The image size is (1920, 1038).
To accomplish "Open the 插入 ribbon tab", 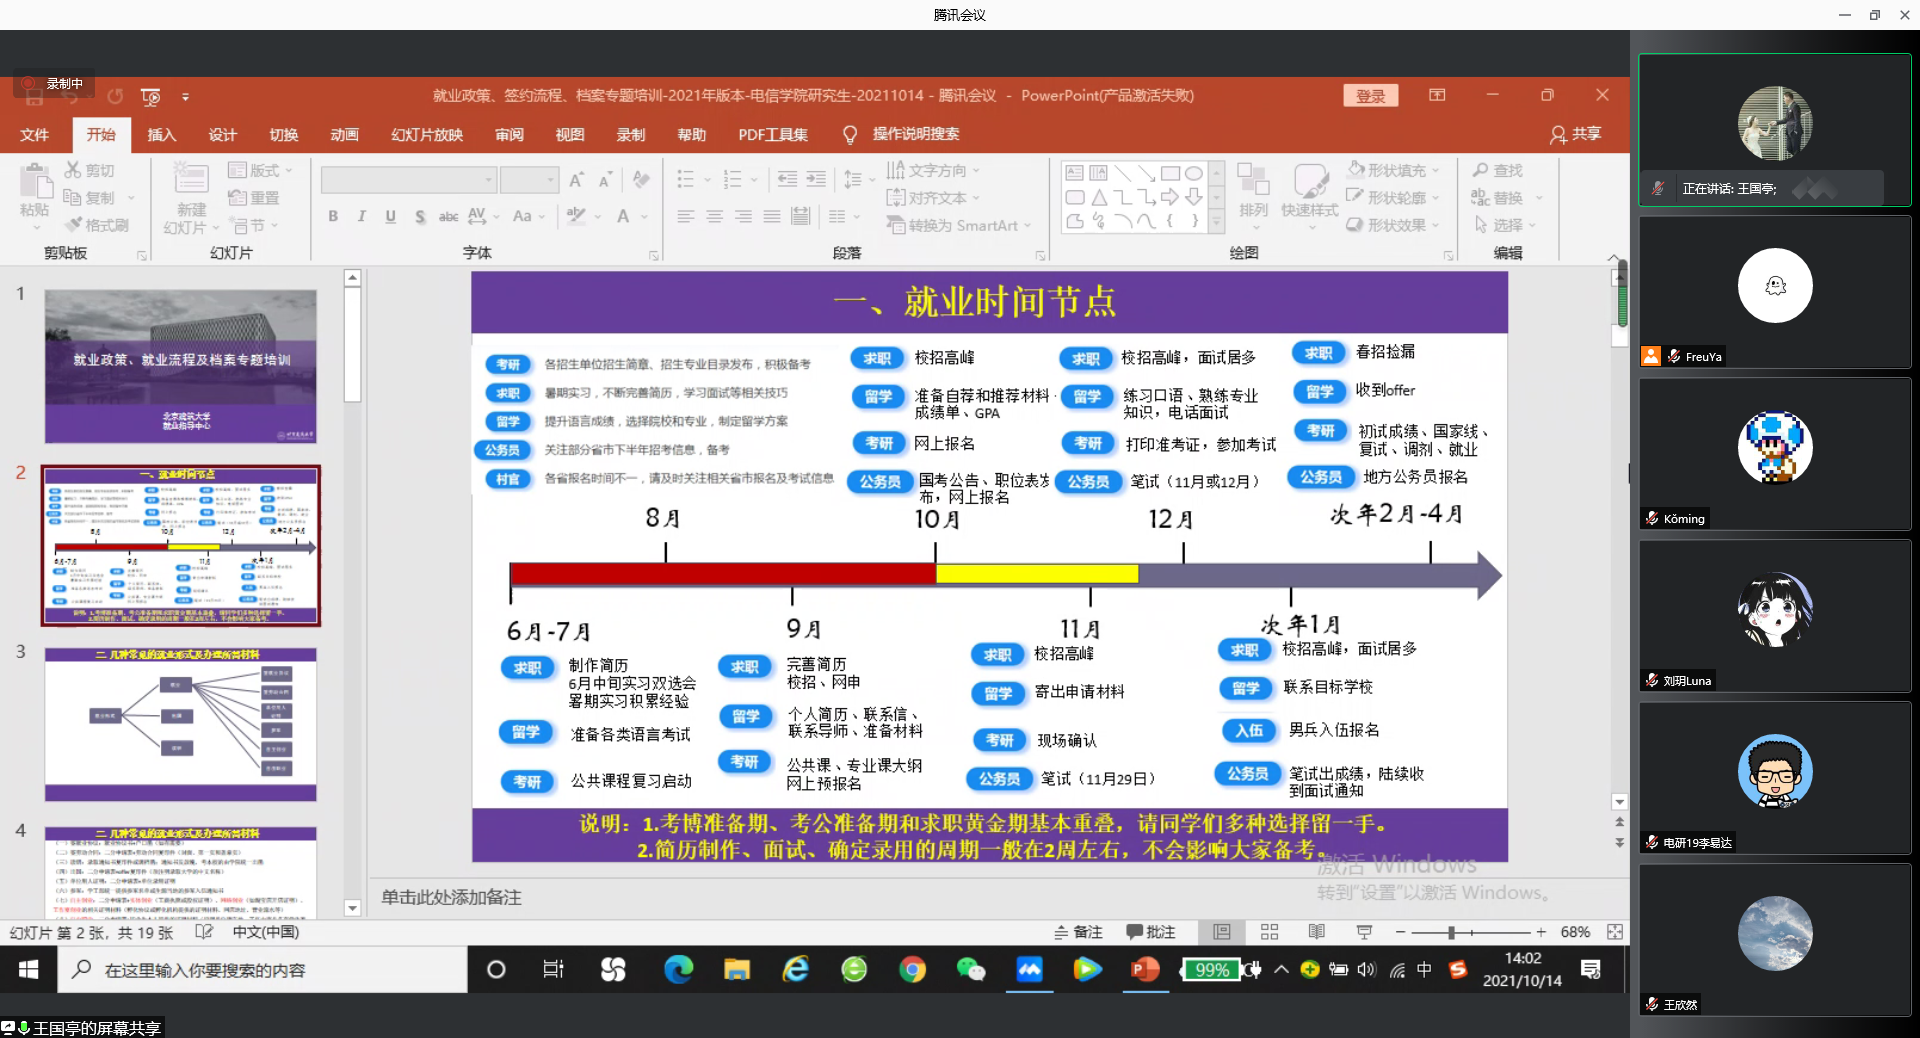I will click(161, 134).
